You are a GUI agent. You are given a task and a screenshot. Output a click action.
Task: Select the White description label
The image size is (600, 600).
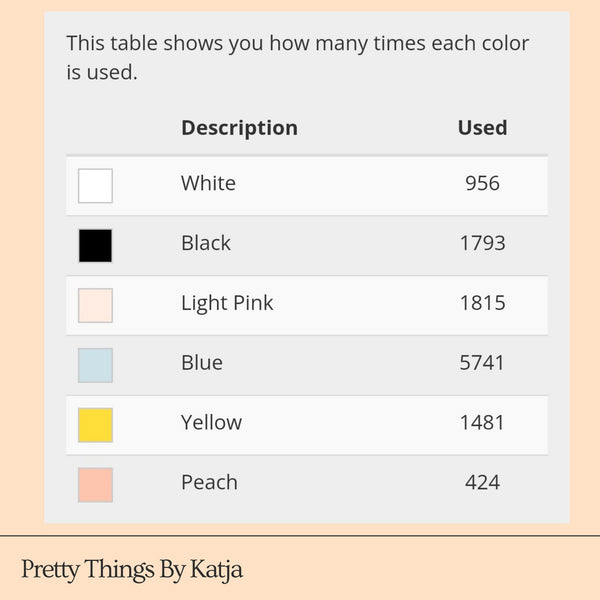pos(208,183)
